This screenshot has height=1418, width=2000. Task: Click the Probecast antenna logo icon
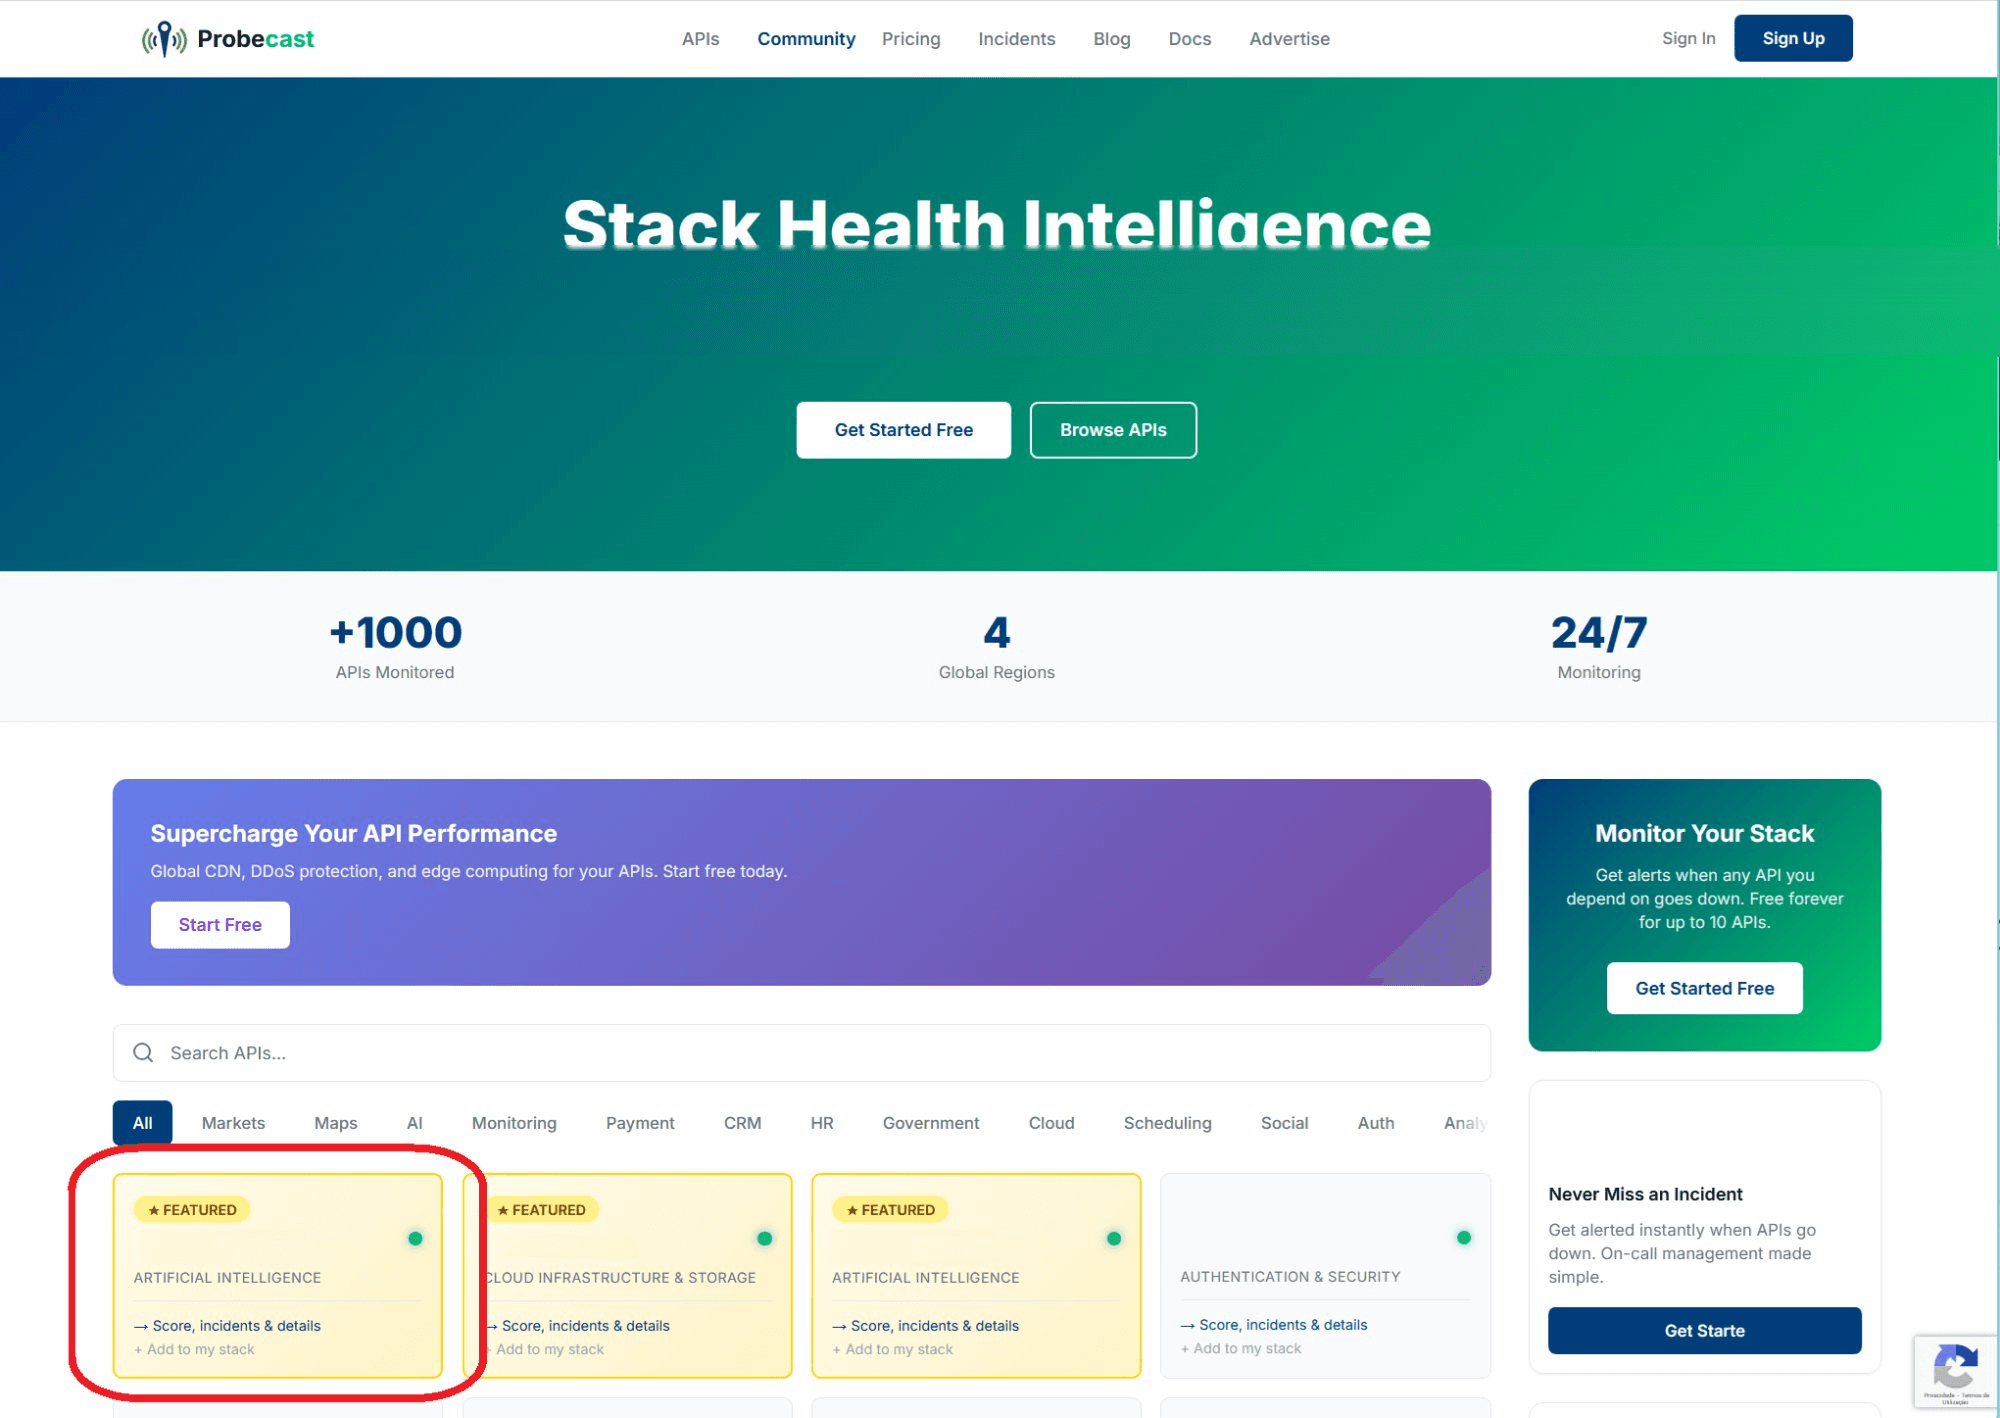tap(165, 38)
